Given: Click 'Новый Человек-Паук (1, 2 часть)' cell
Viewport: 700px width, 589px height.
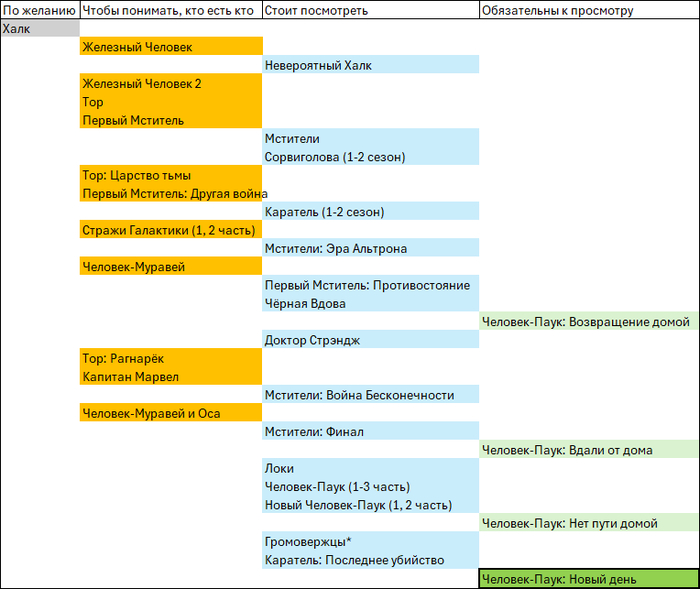Looking at the screenshot, I should pyautogui.click(x=371, y=504).
